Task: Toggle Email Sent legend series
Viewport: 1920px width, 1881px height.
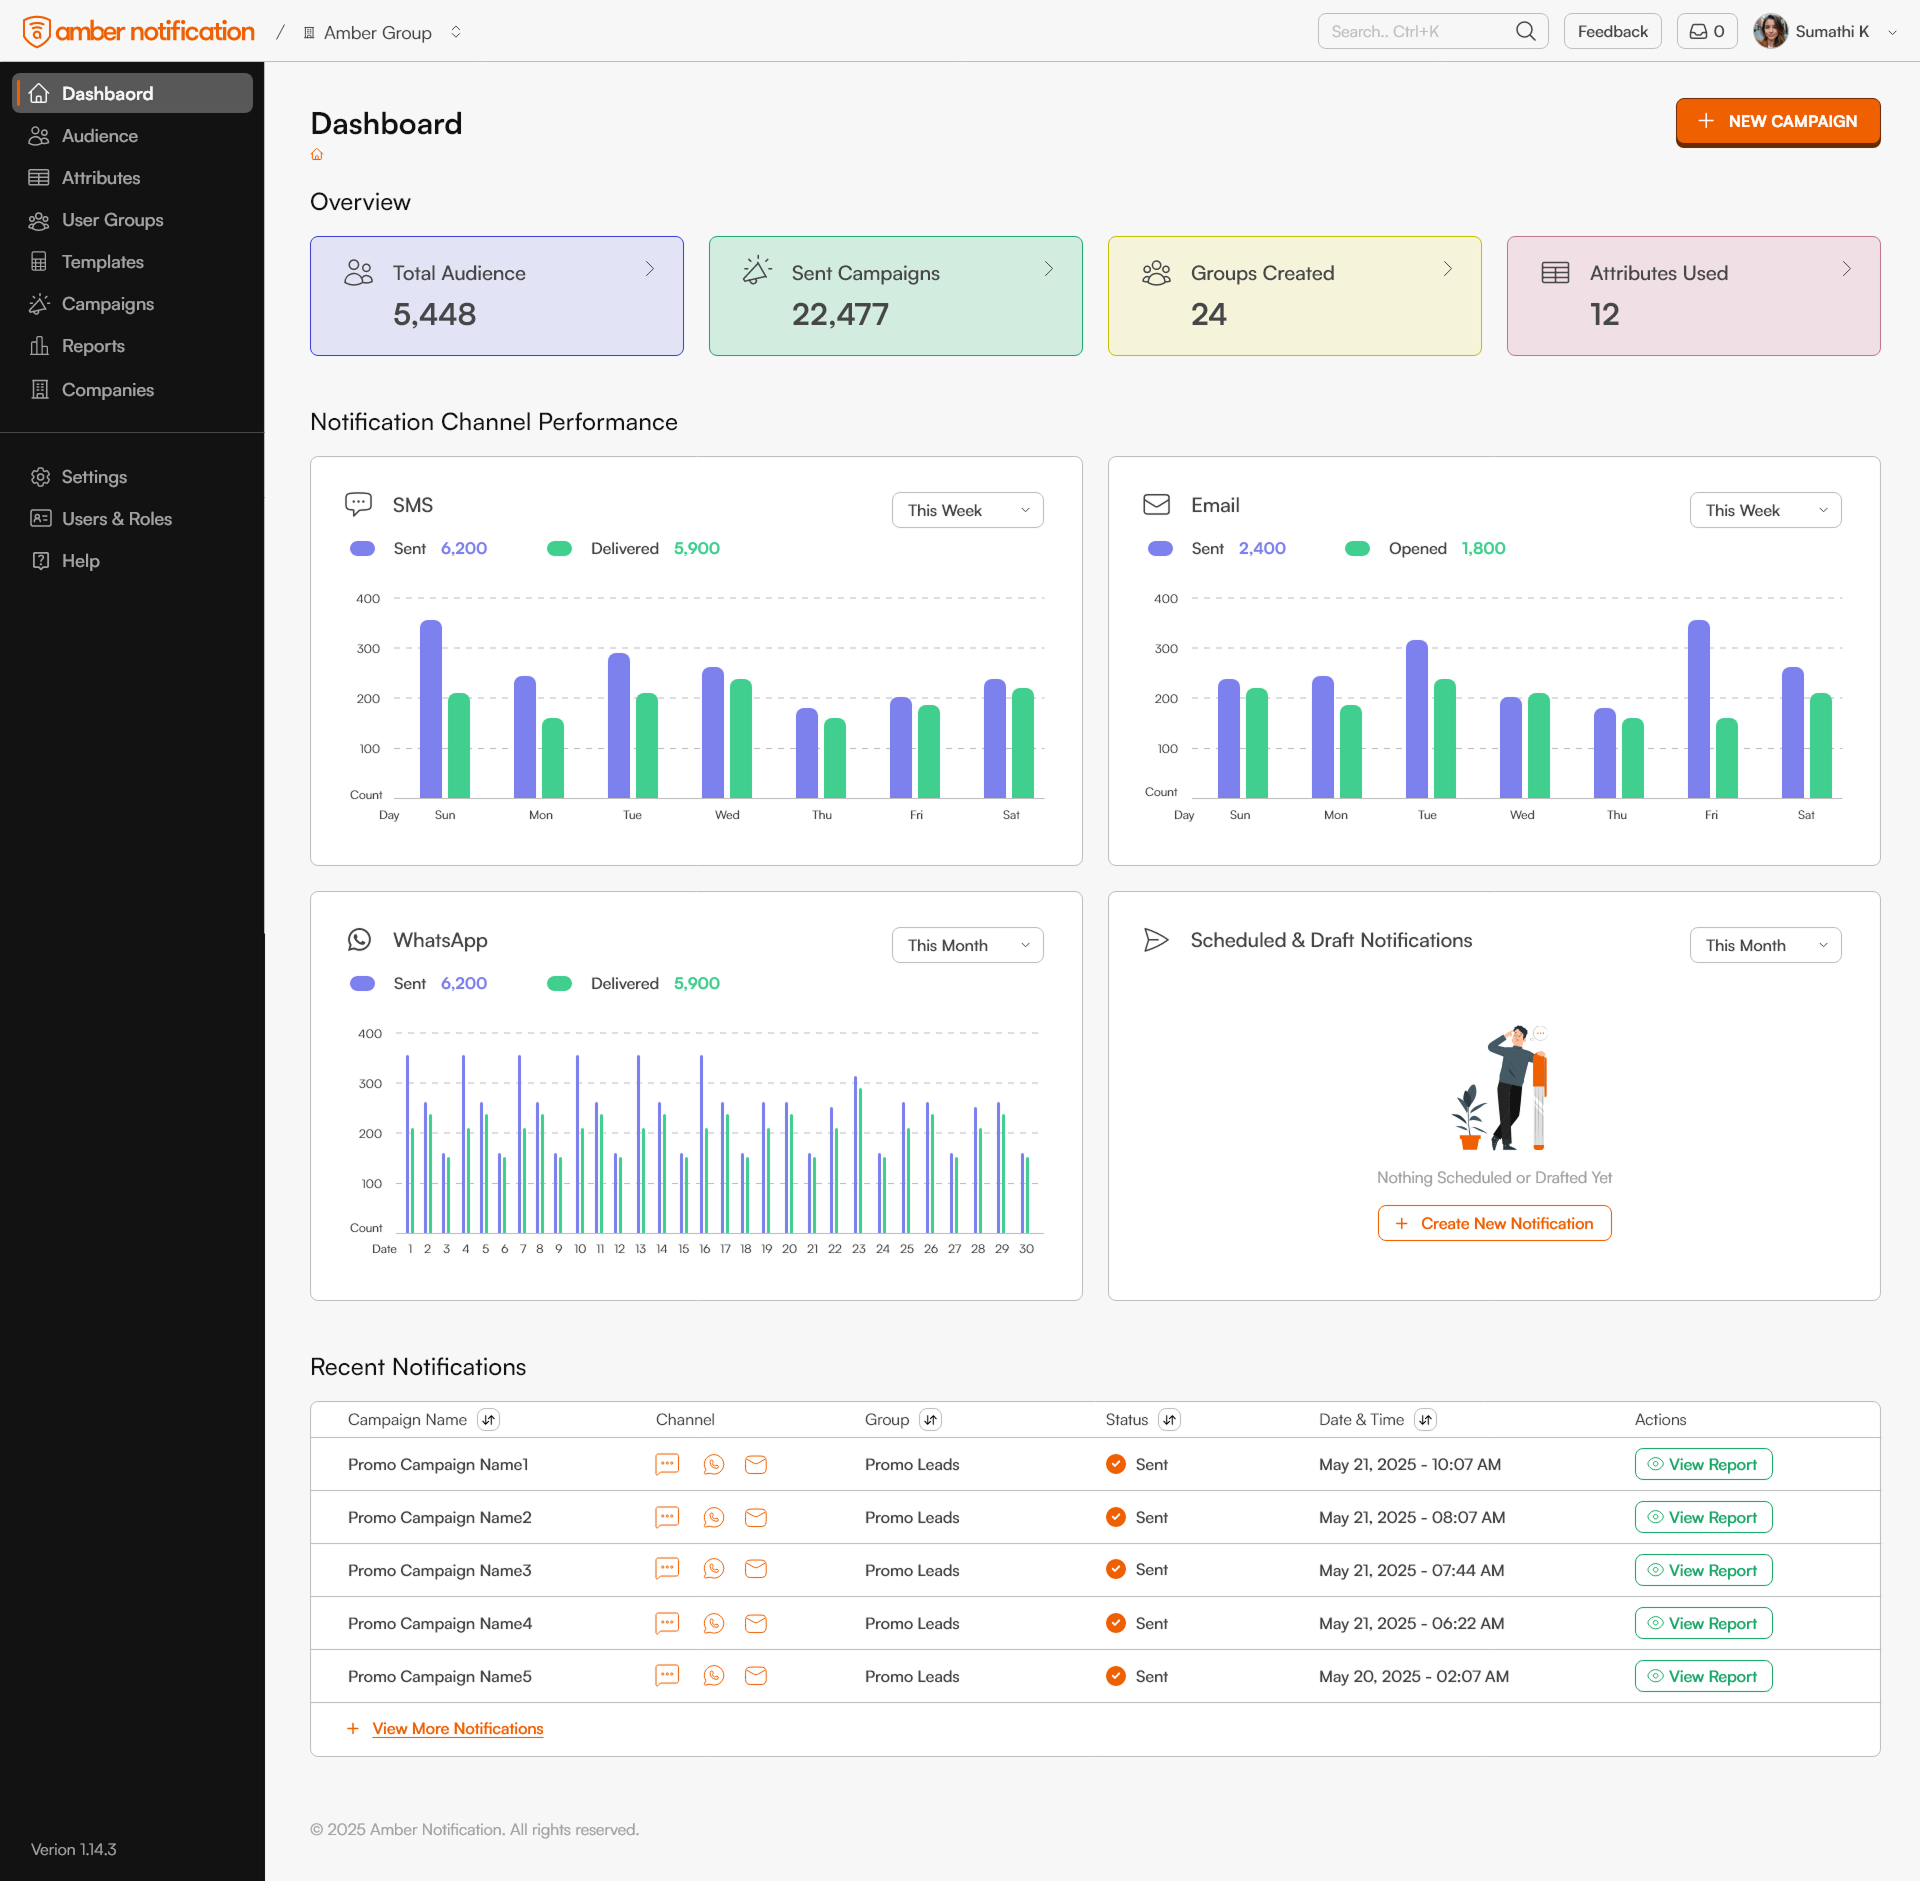Action: 1160,548
